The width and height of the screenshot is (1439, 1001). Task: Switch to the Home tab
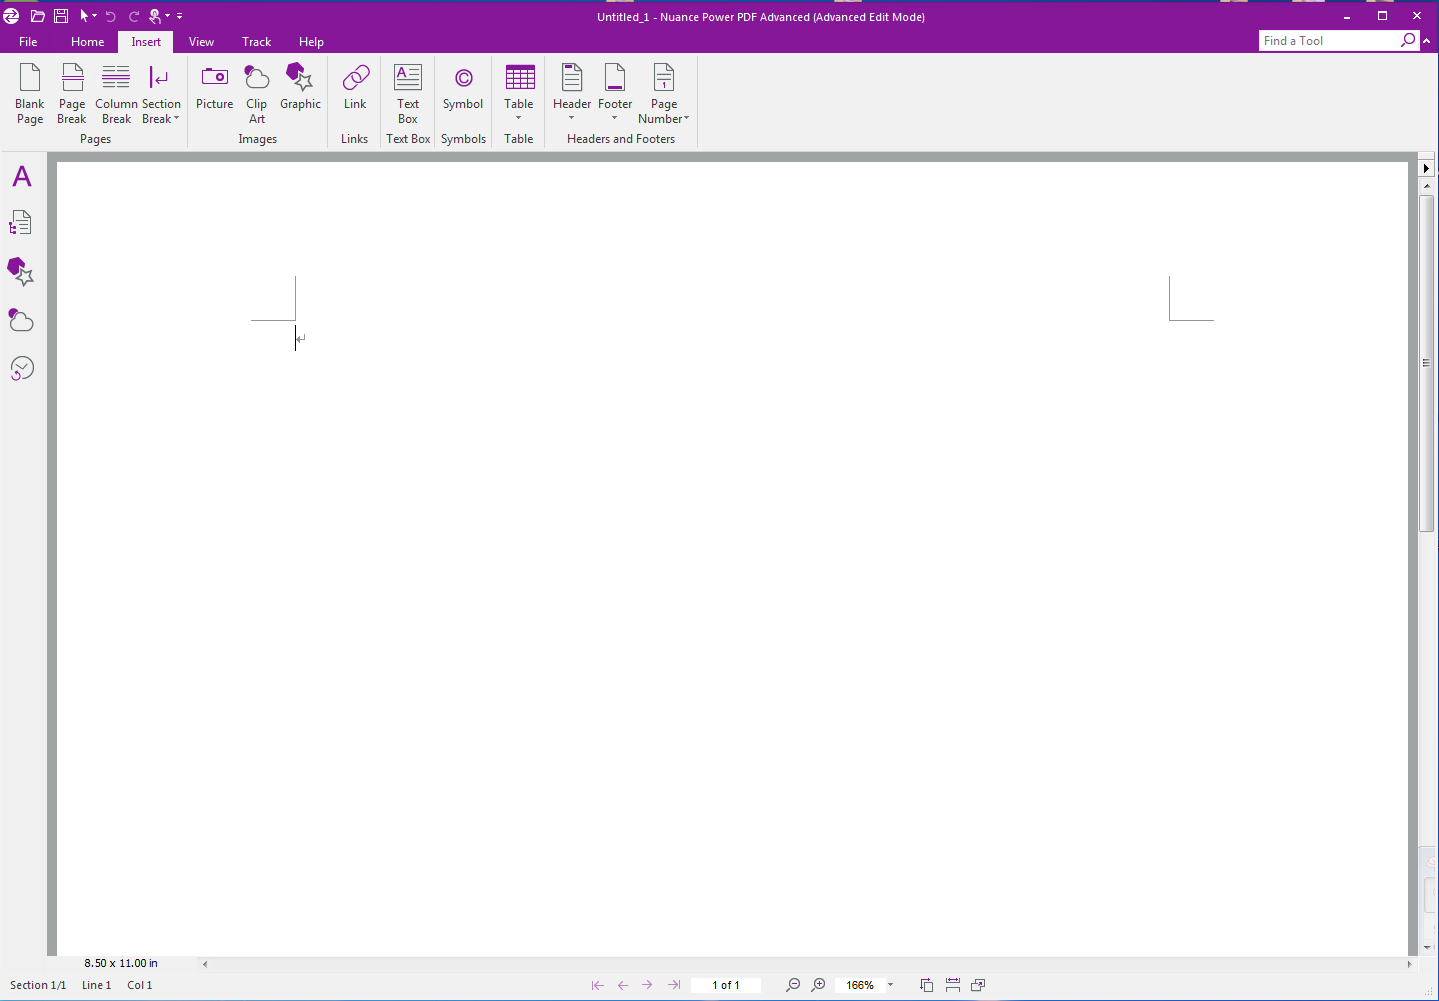(x=87, y=42)
